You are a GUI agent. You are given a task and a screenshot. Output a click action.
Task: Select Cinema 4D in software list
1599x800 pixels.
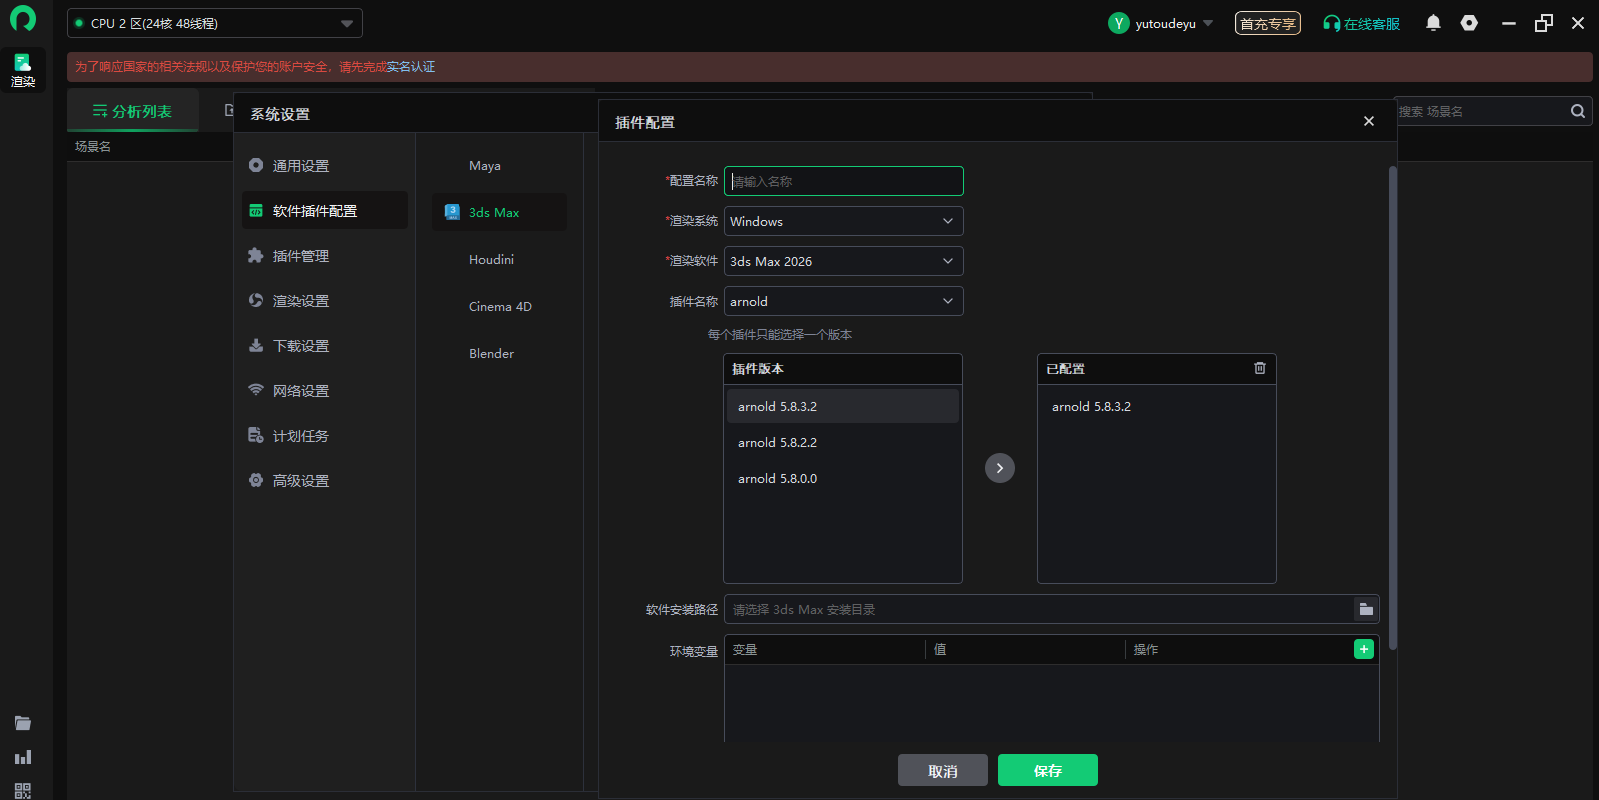(499, 306)
